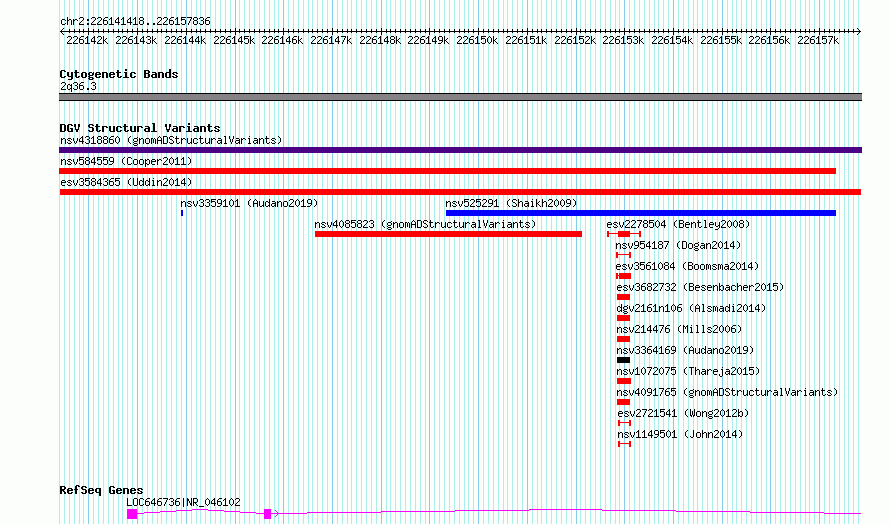Click the left arrowhead of the ruler
Viewport: 890px width, 524px height.
tap(62, 32)
